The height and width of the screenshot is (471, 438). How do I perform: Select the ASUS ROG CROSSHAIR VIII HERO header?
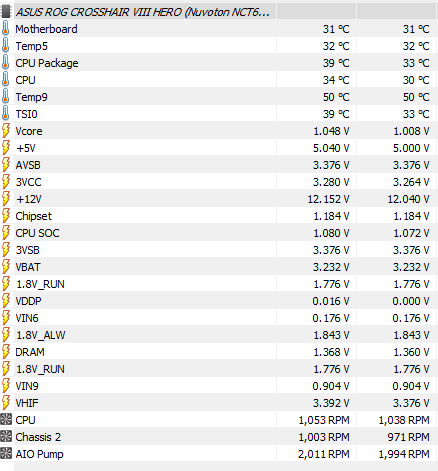pyautogui.click(x=143, y=12)
